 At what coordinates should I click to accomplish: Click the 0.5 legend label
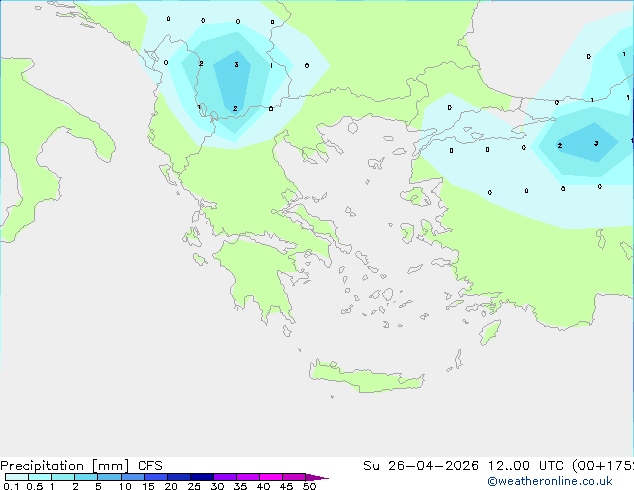click(x=35, y=486)
